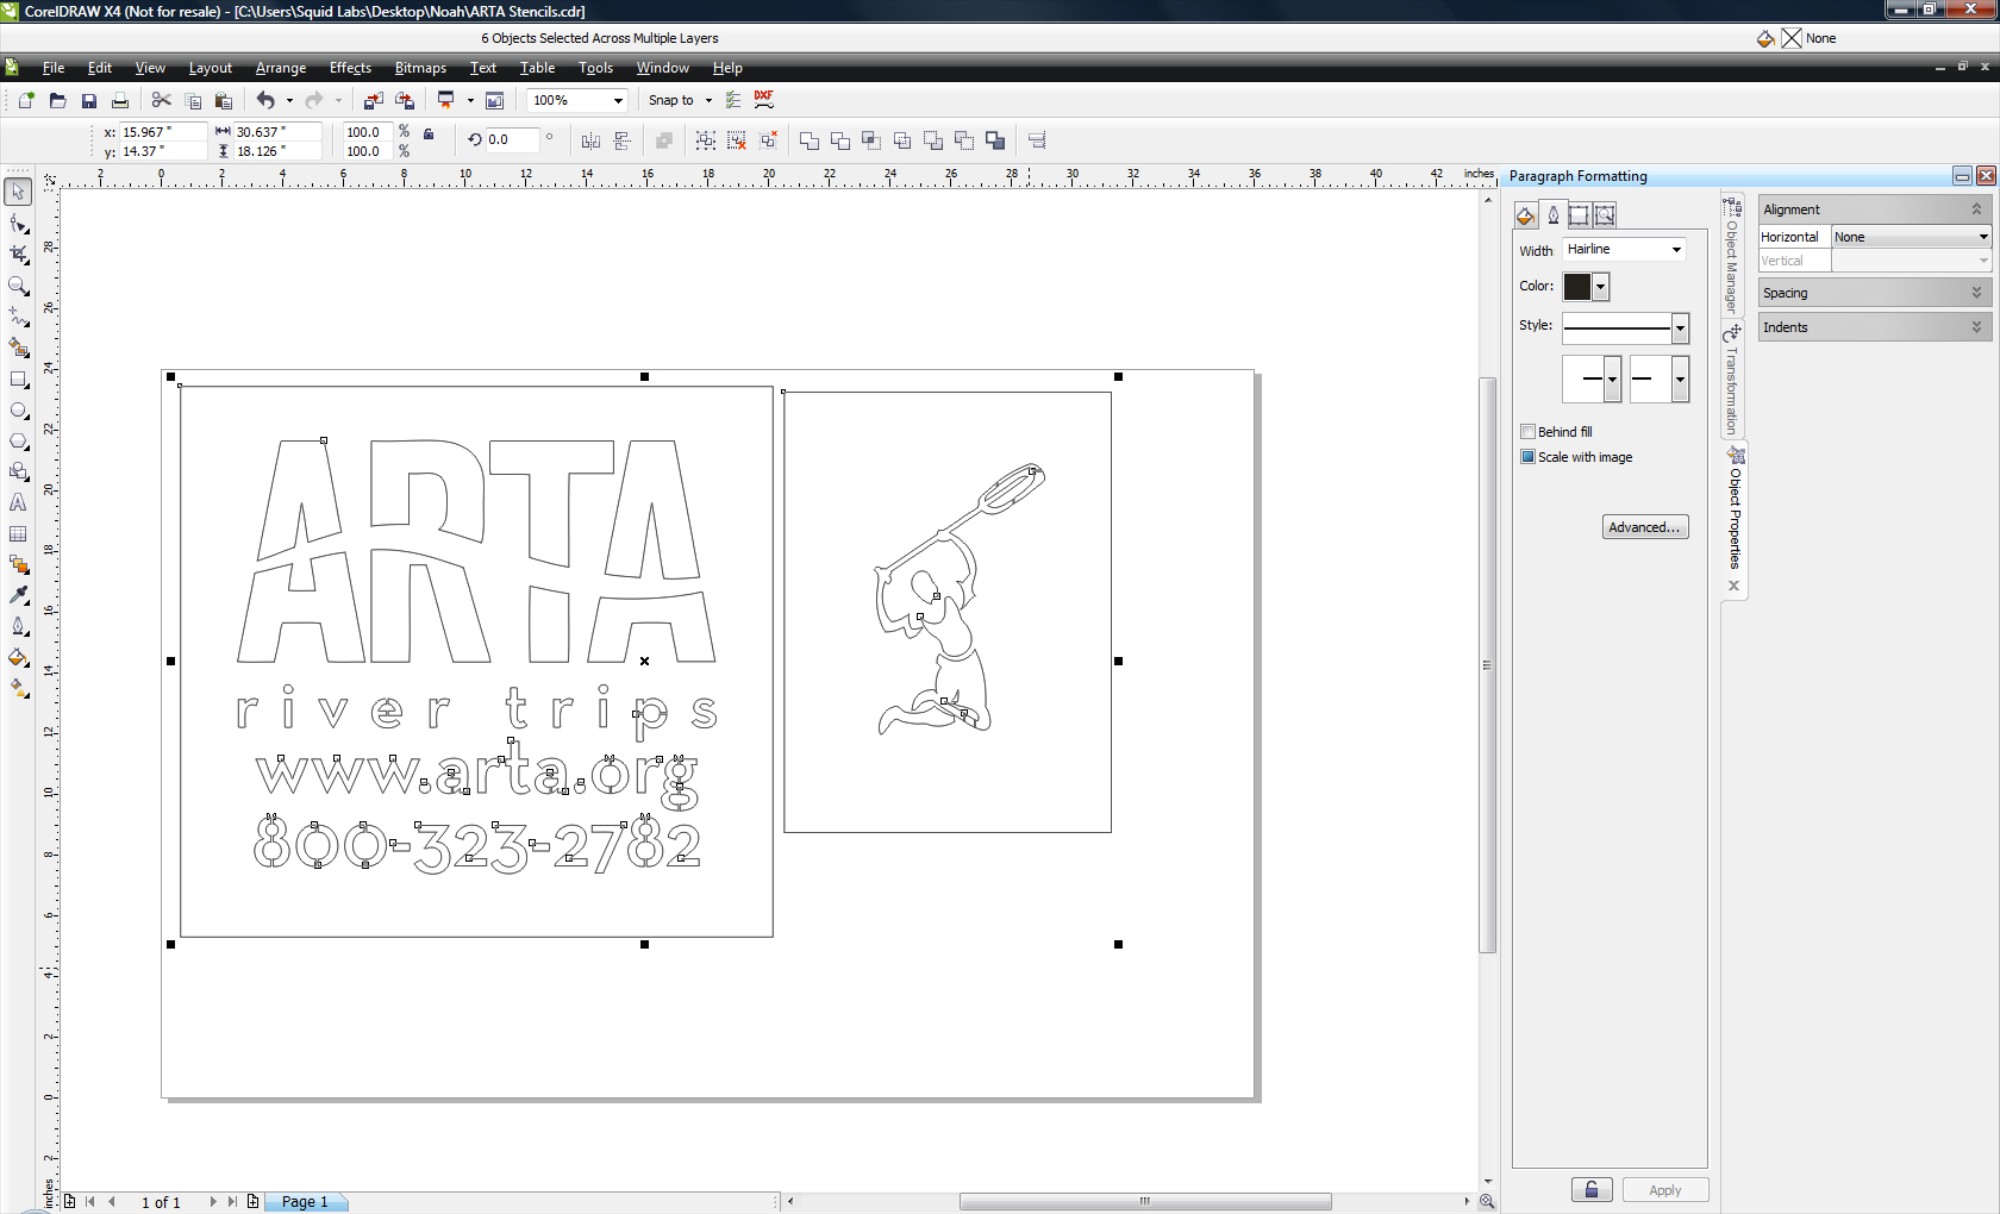This screenshot has height=1214, width=2000.
Task: Click the black outline color swatch
Action: (1577, 287)
